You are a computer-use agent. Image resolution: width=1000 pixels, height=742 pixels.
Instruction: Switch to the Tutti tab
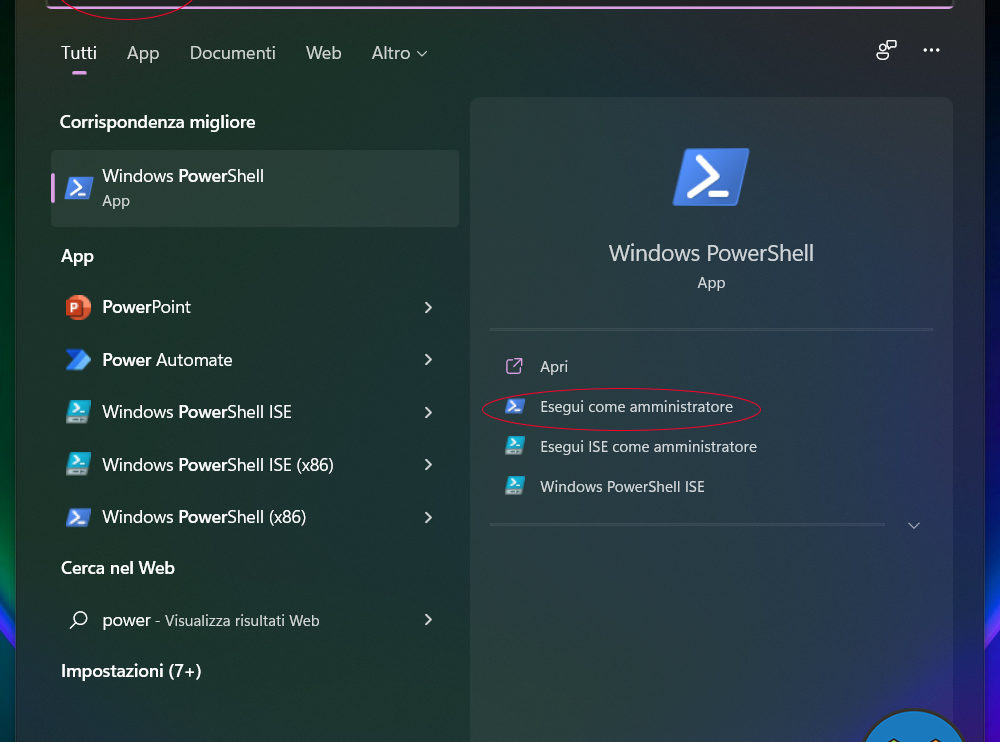pos(79,53)
